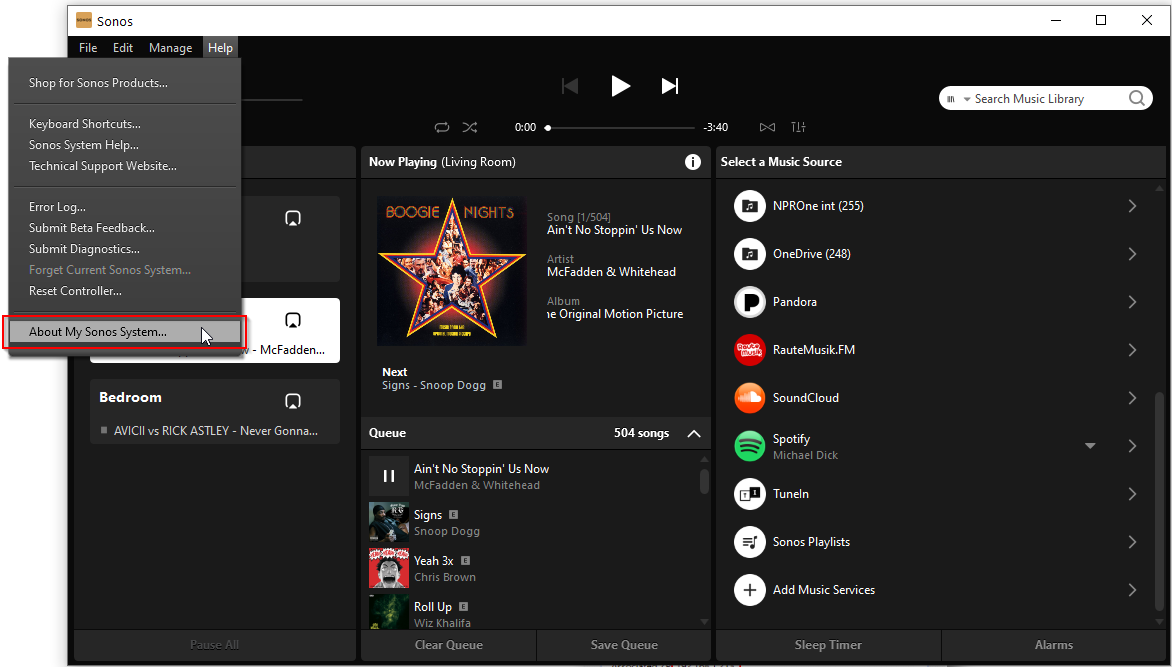1172x667 pixels.
Task: Expand the Spotify chevron
Action: click(x=1132, y=446)
